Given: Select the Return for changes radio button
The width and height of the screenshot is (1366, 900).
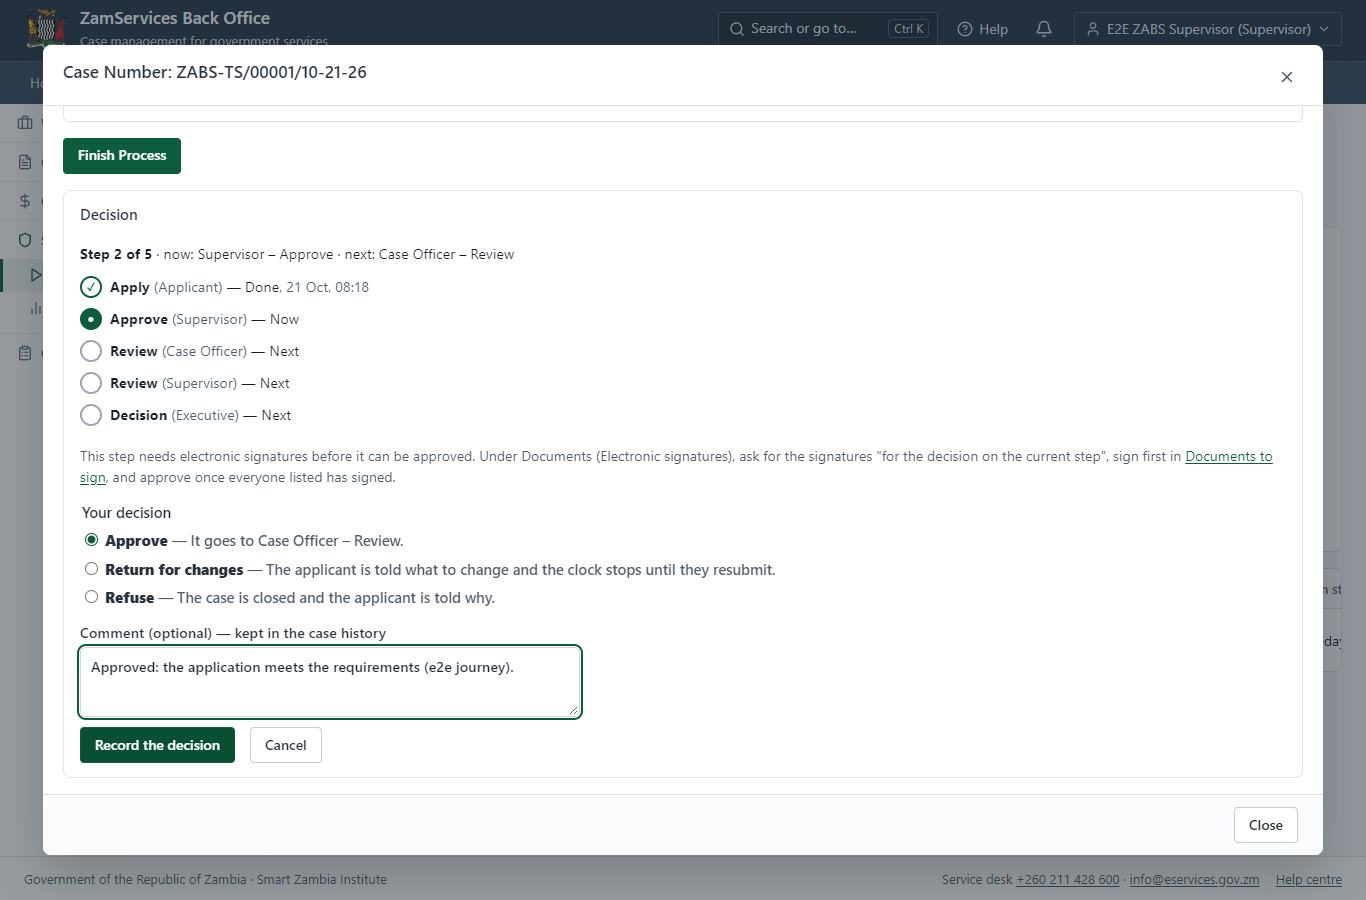Looking at the screenshot, I should tap(91, 569).
